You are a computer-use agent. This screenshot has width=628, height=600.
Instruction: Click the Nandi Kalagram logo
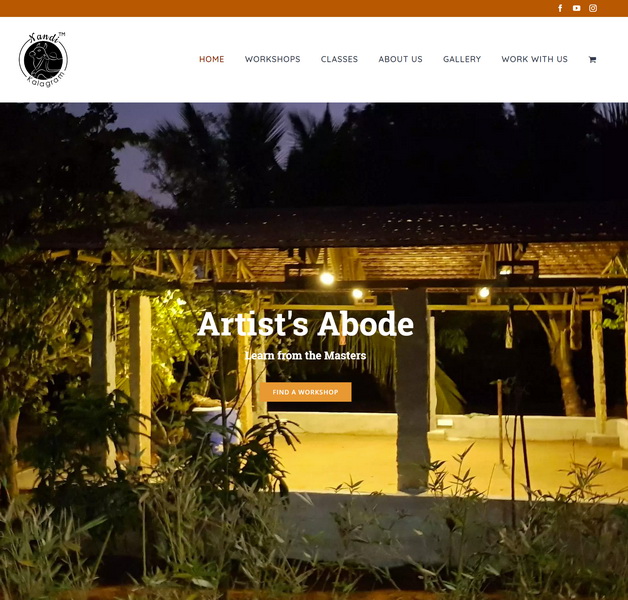[x=43, y=59]
